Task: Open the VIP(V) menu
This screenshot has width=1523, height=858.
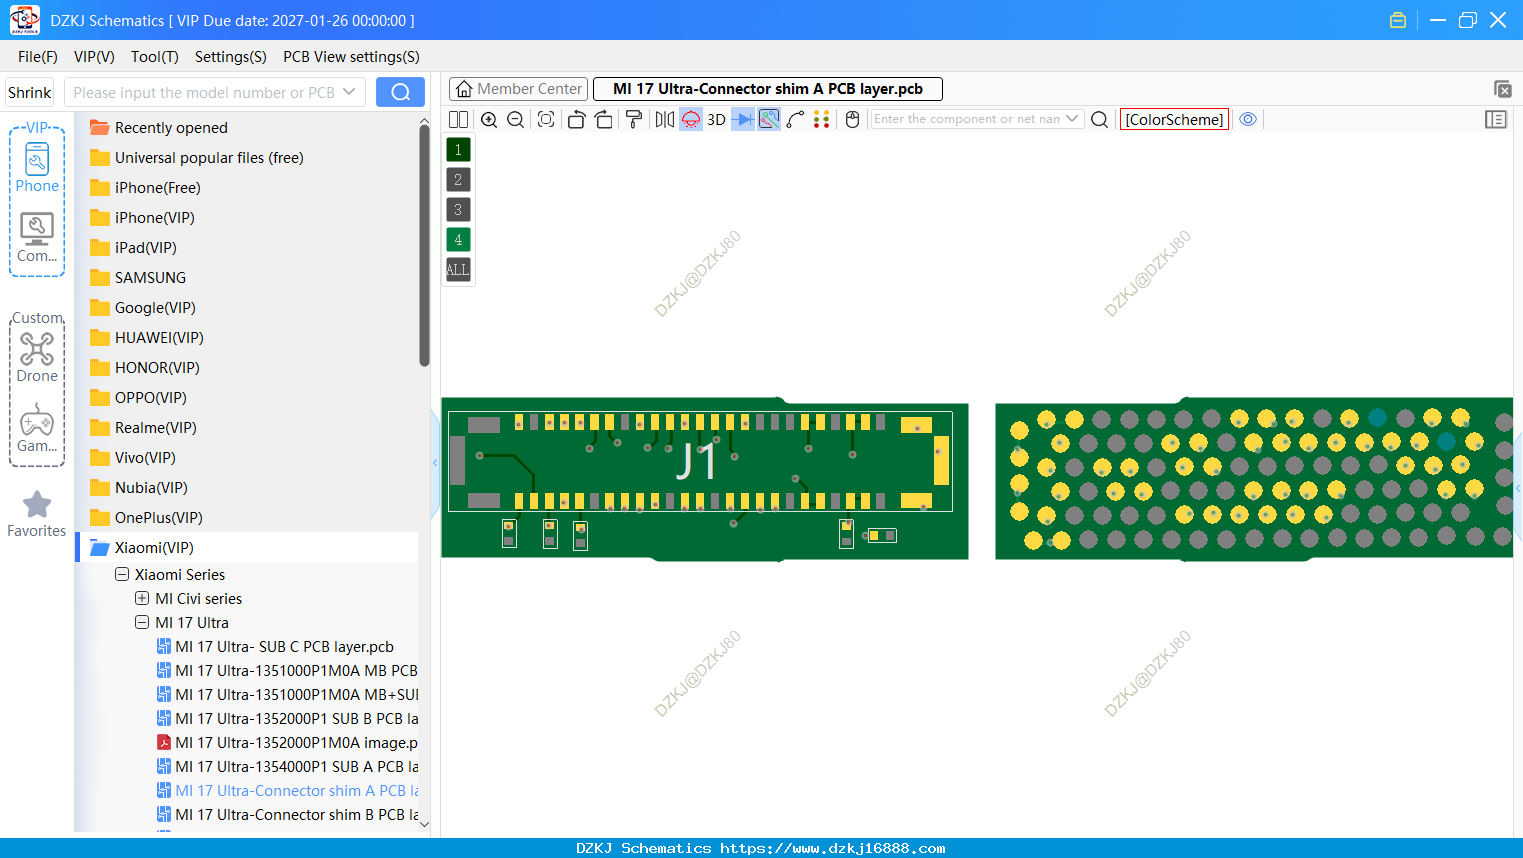Action: [x=94, y=57]
